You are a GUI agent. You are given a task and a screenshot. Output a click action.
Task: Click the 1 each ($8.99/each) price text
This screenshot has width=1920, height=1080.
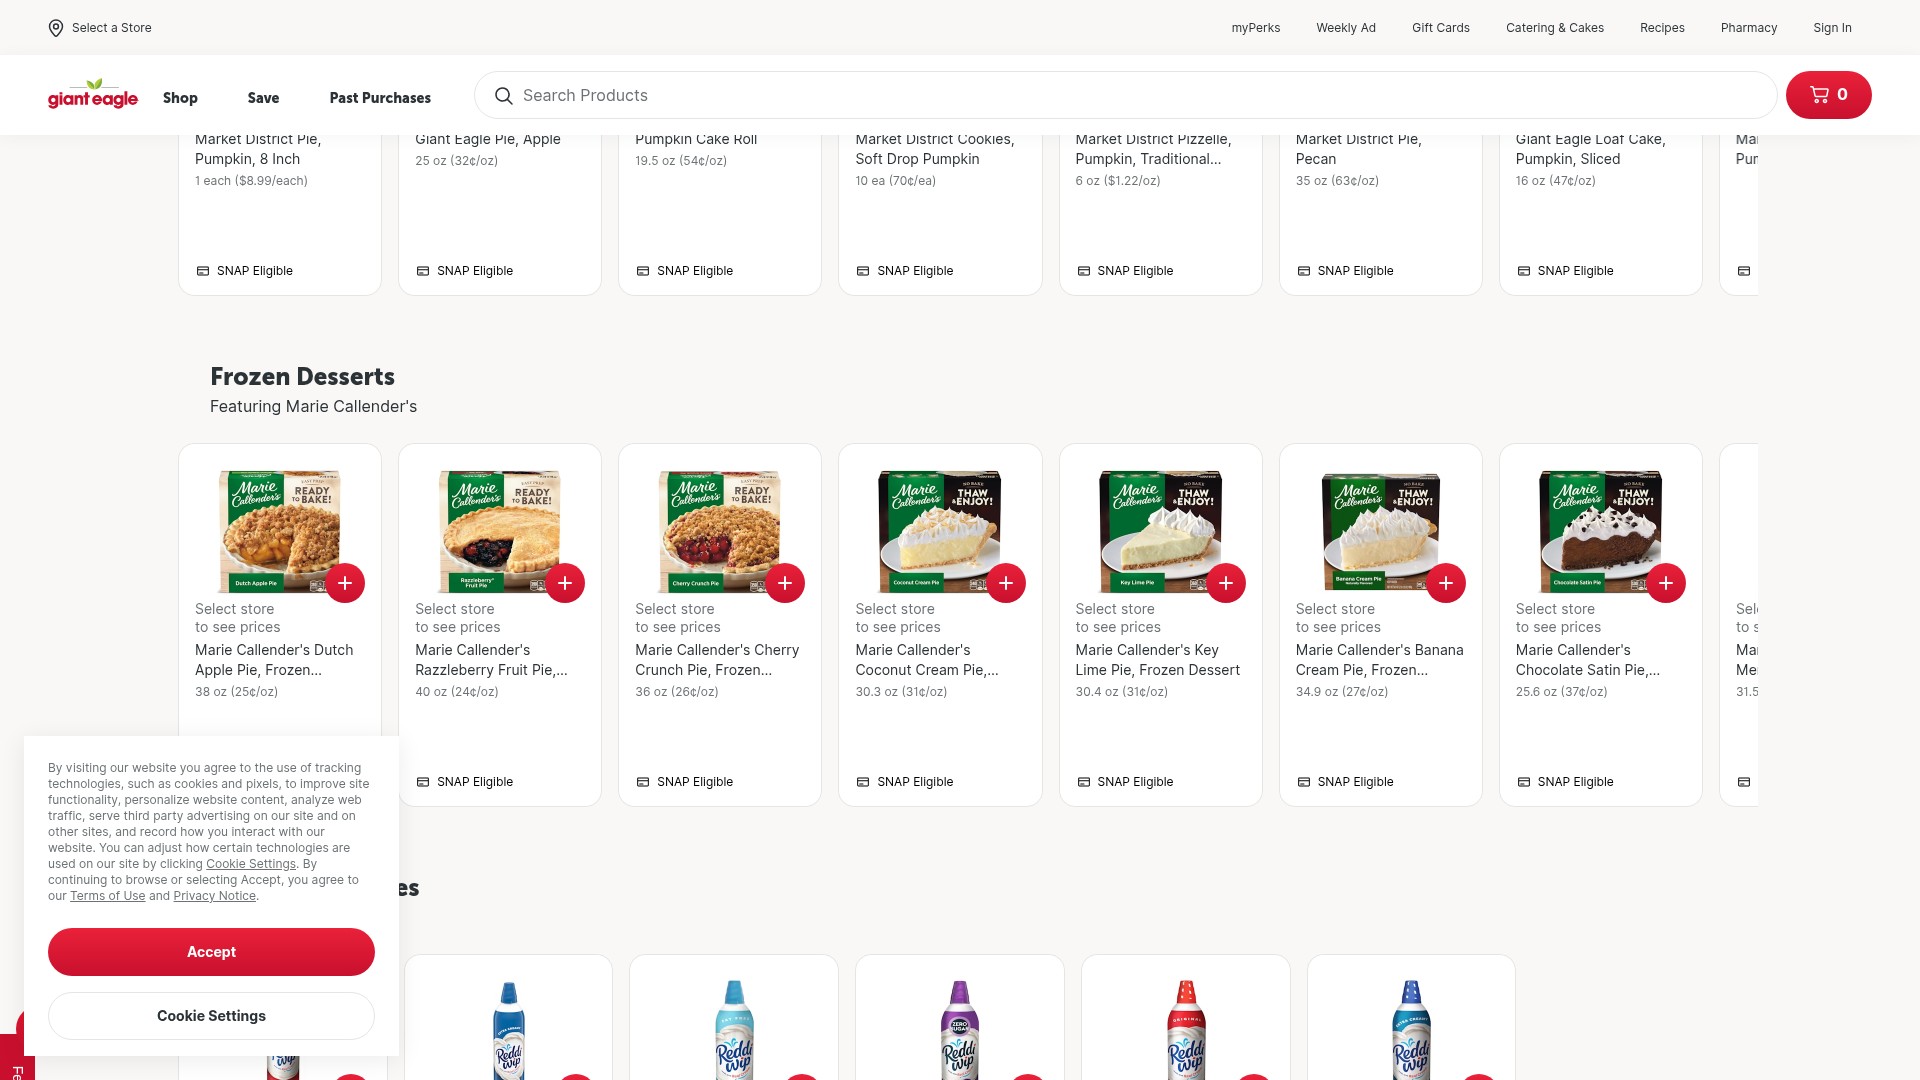tap(251, 181)
